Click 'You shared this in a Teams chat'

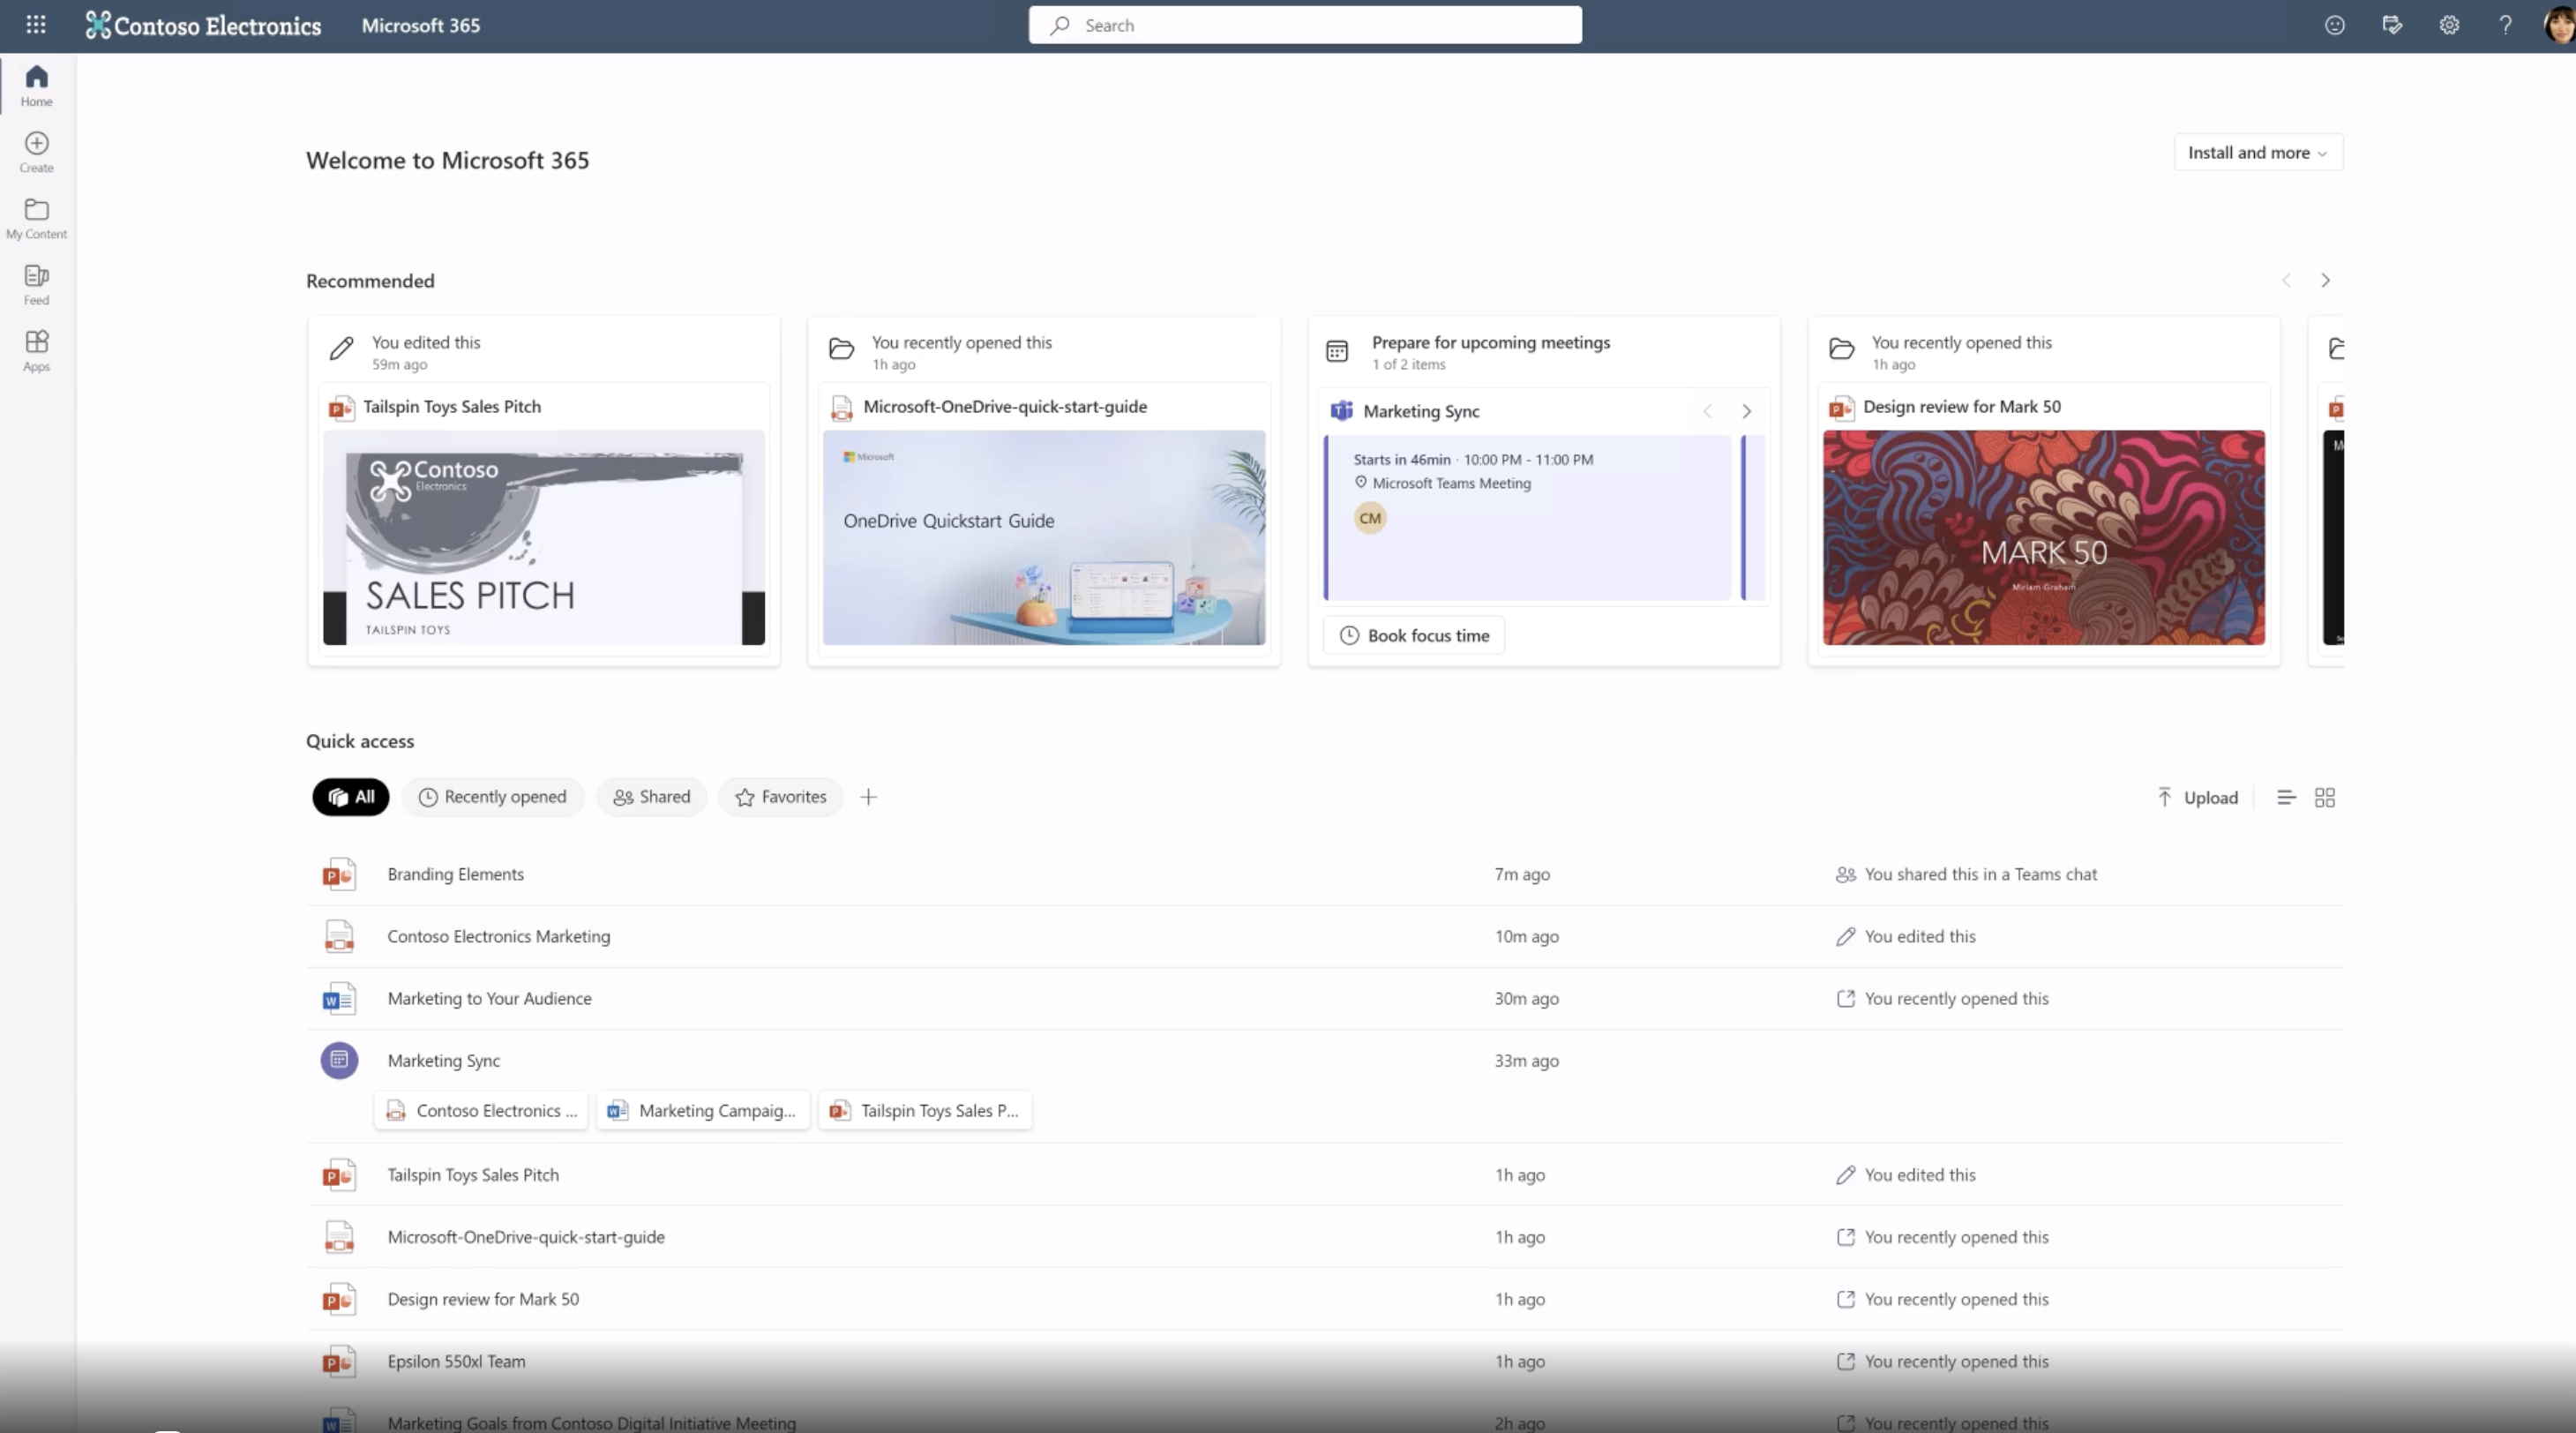click(x=1980, y=874)
